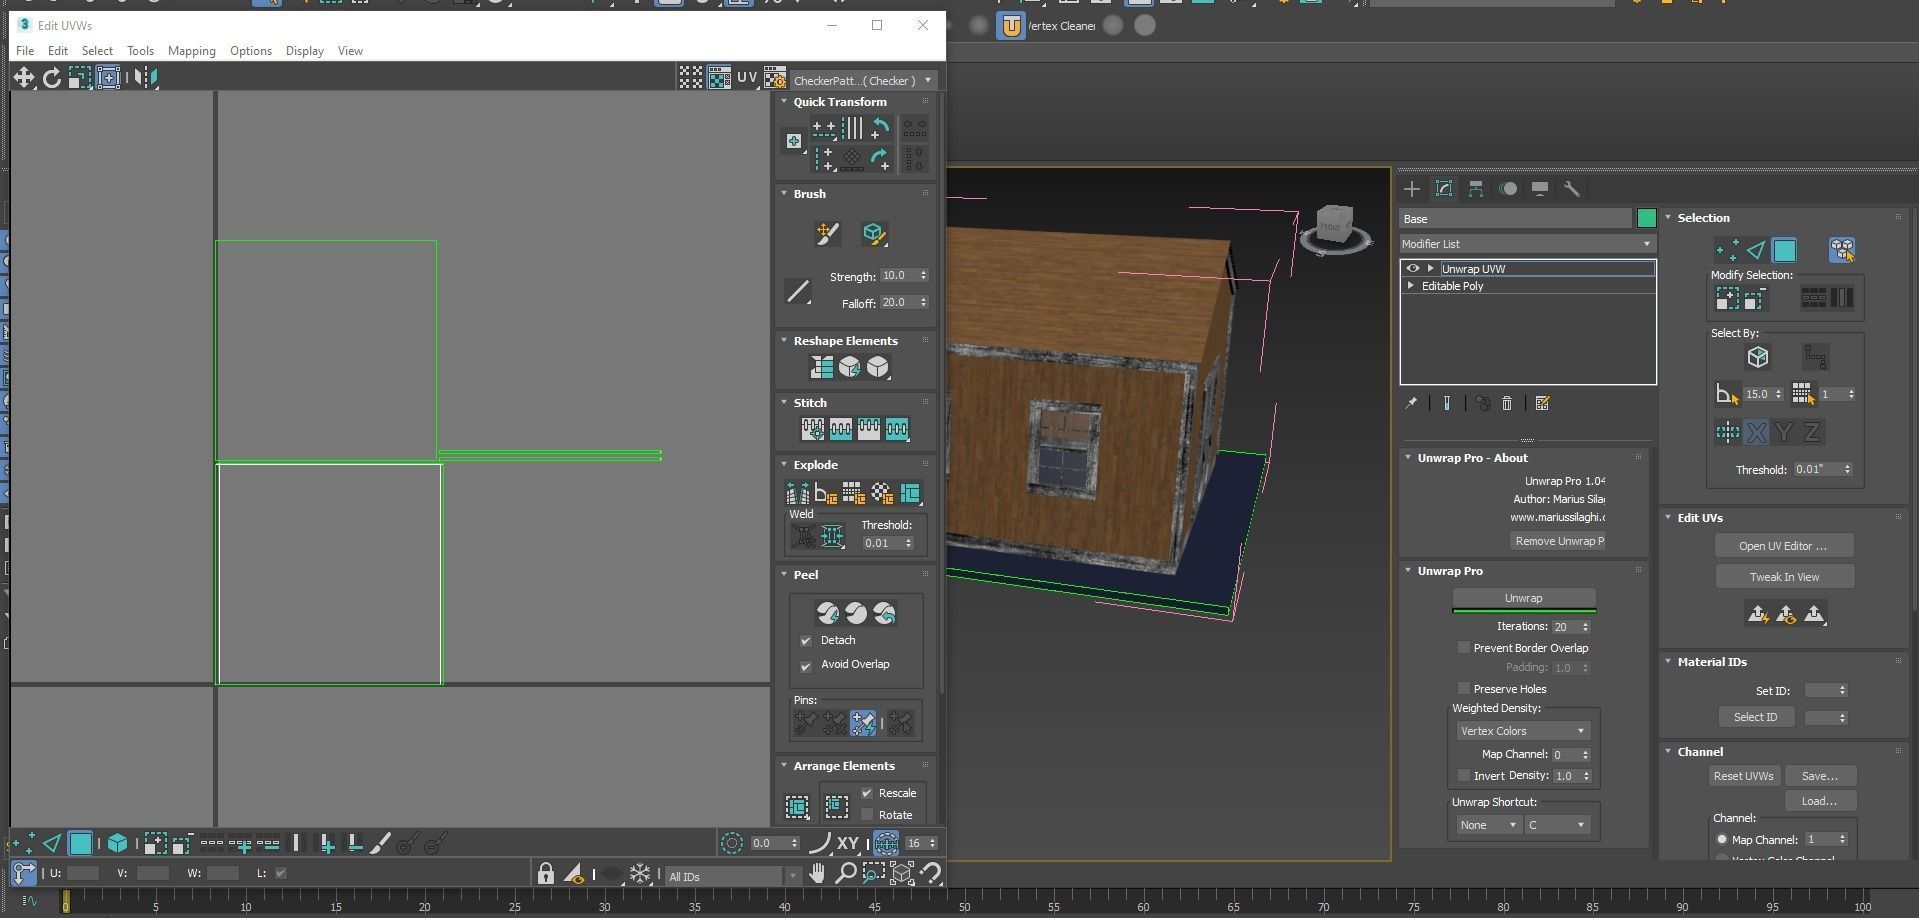This screenshot has width=1919, height=918.
Task: Click Remove modifier trash icon
Action: (1507, 403)
